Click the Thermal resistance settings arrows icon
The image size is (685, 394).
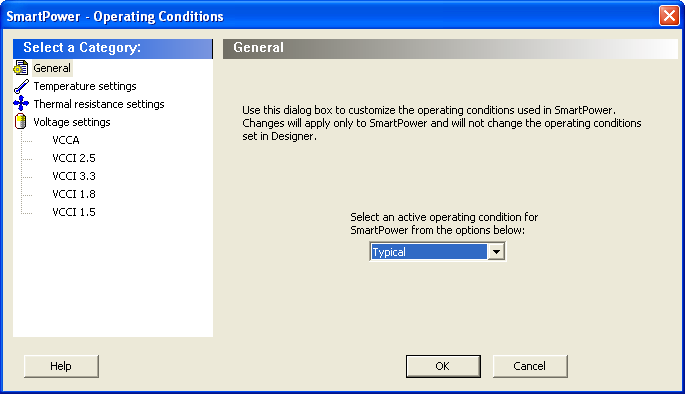pyautogui.click(x=21, y=104)
